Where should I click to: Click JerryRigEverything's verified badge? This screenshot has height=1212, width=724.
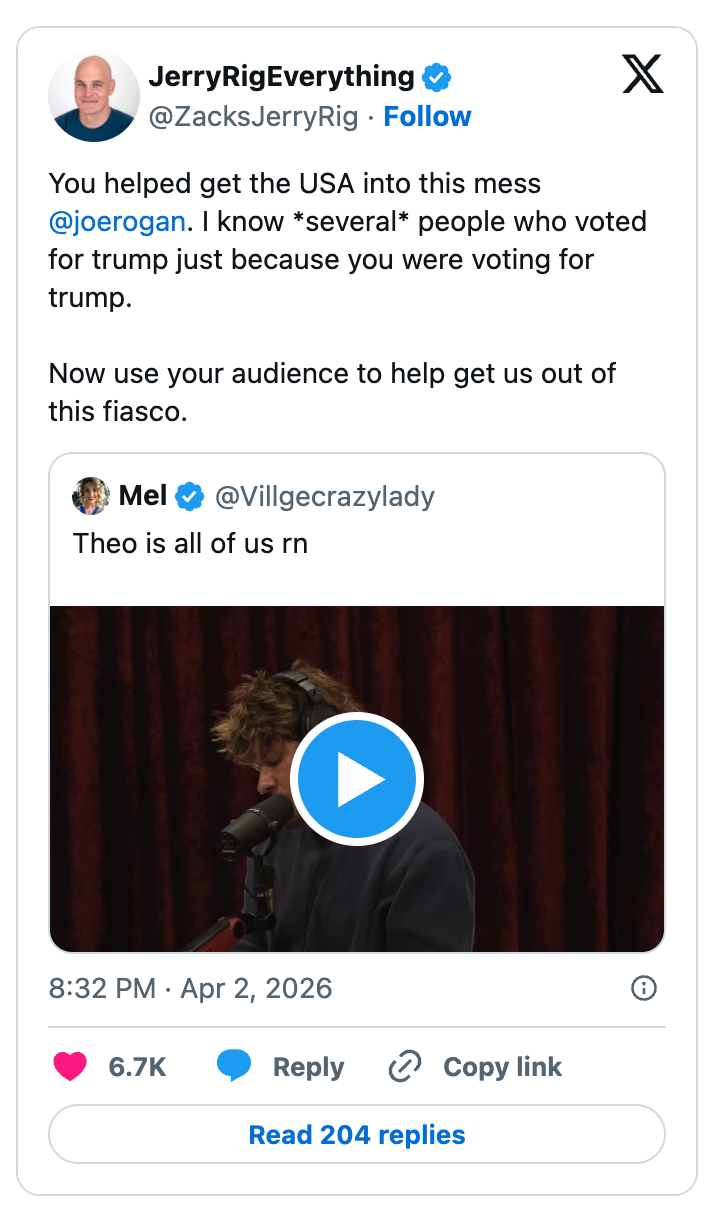tap(437, 75)
